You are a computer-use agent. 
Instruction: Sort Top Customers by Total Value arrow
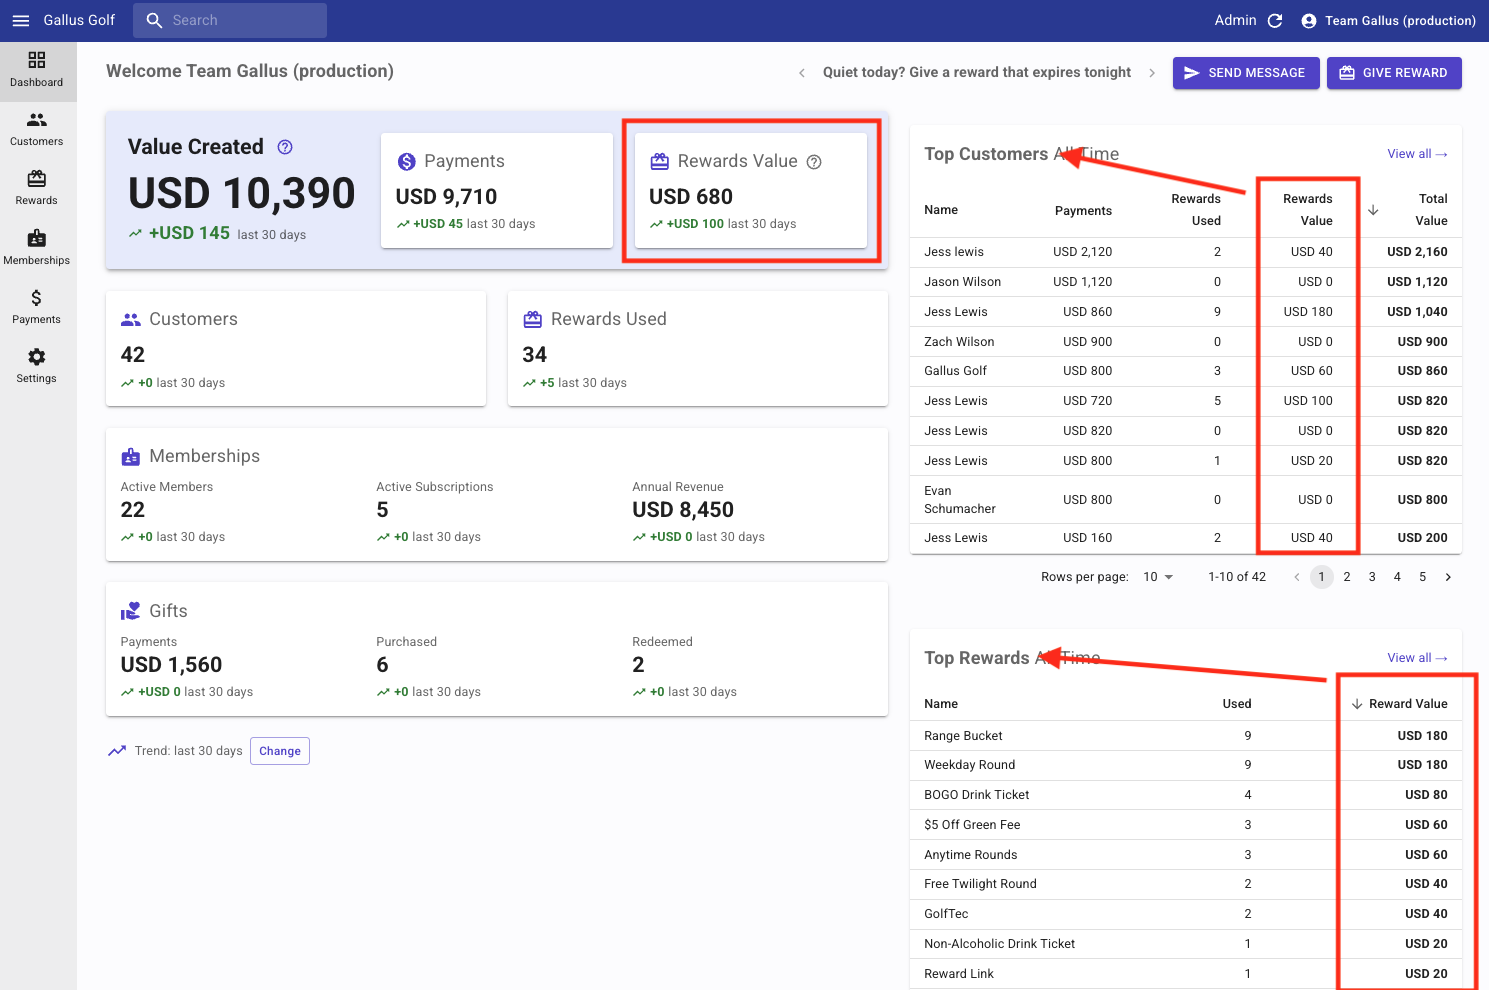(1373, 210)
